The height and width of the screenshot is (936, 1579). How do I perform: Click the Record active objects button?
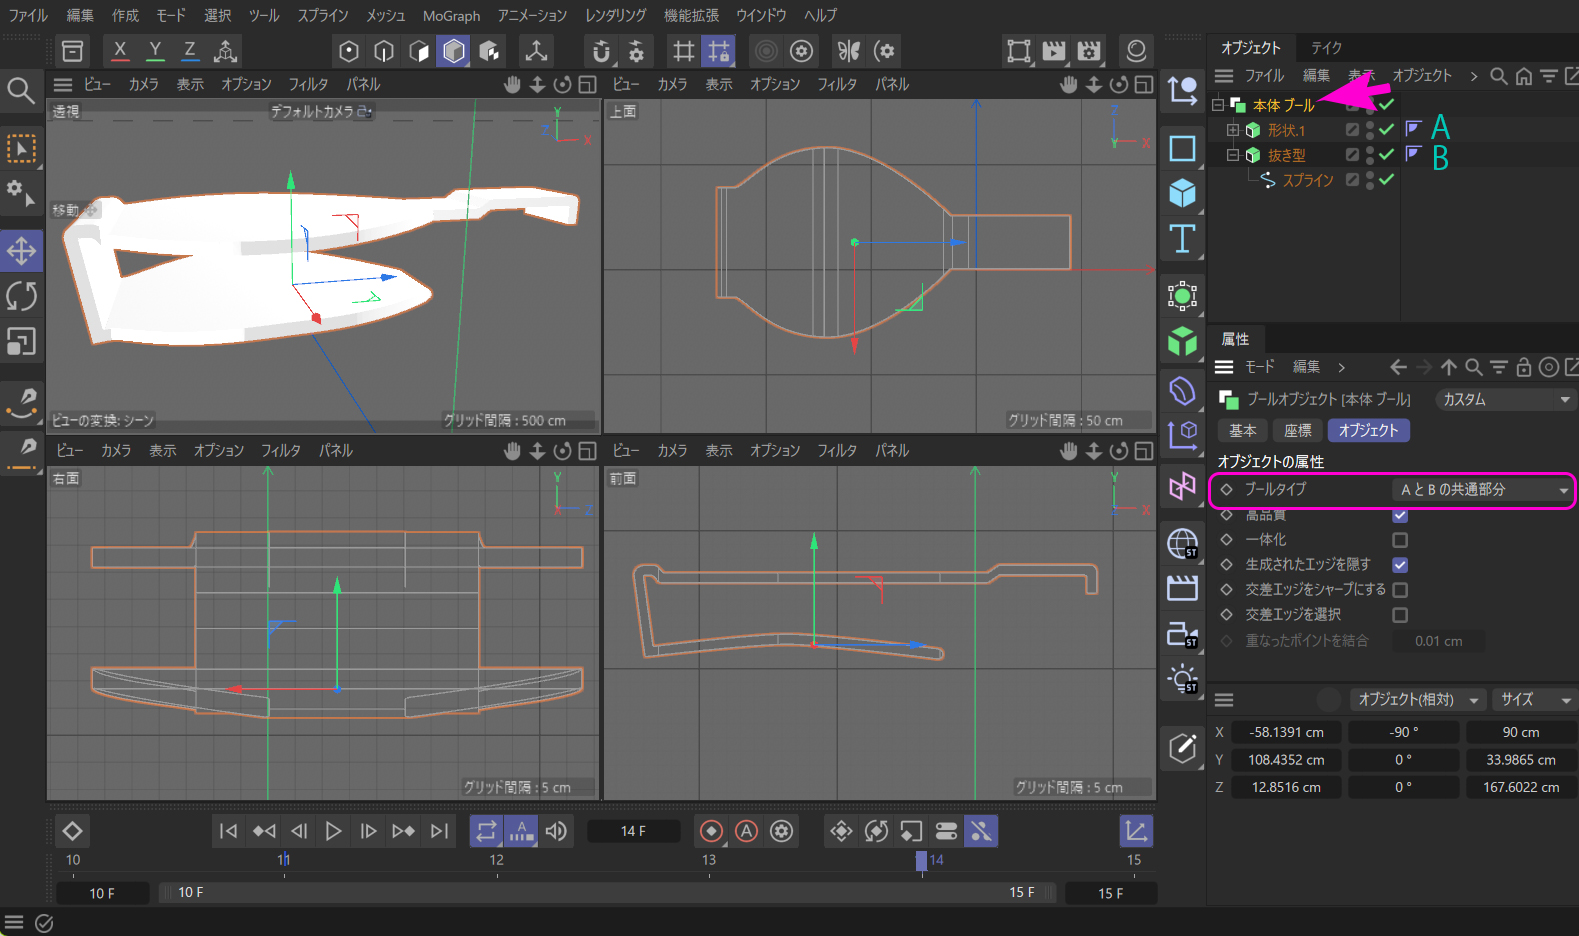pyautogui.click(x=711, y=831)
